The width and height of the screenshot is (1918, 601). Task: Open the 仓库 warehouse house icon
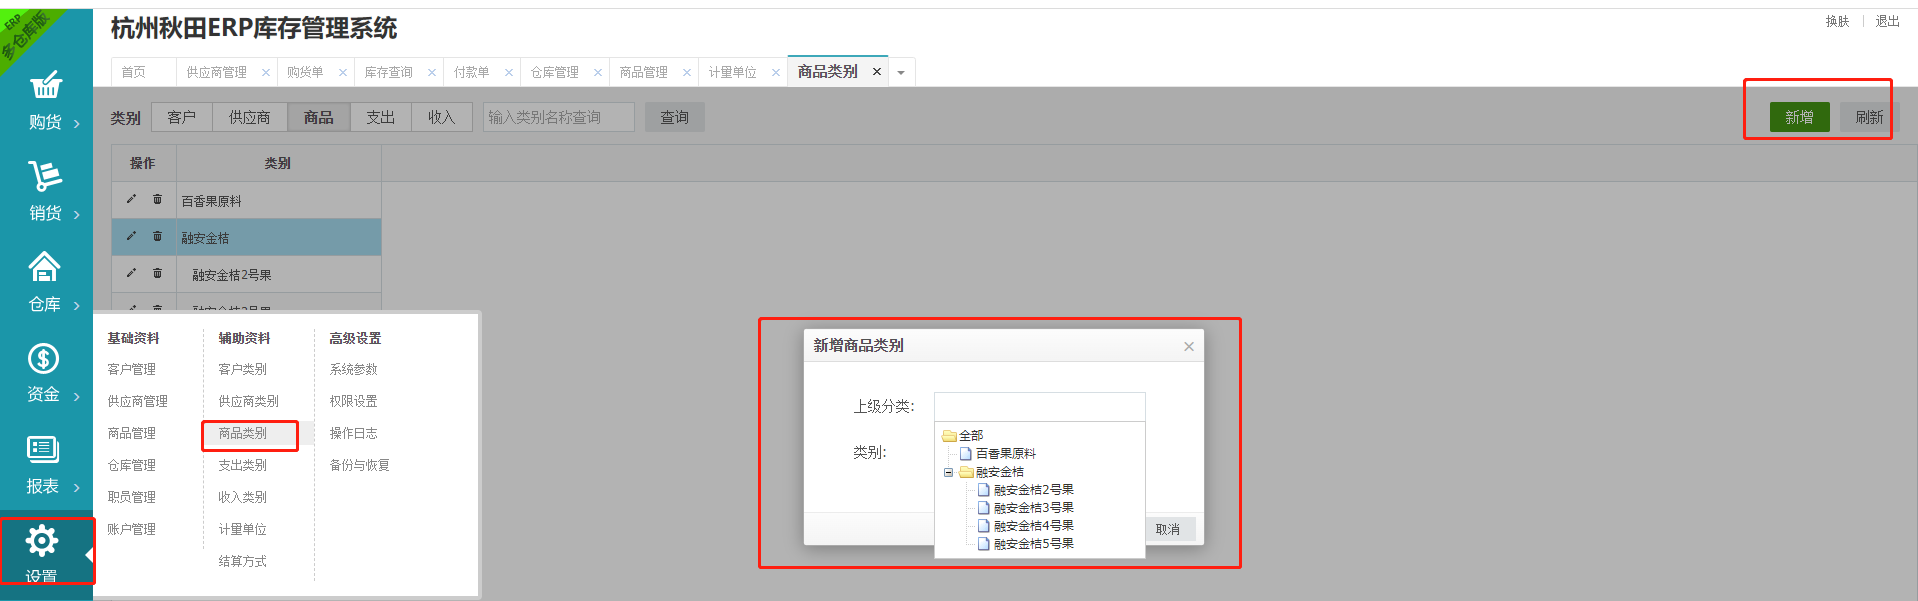click(44, 267)
